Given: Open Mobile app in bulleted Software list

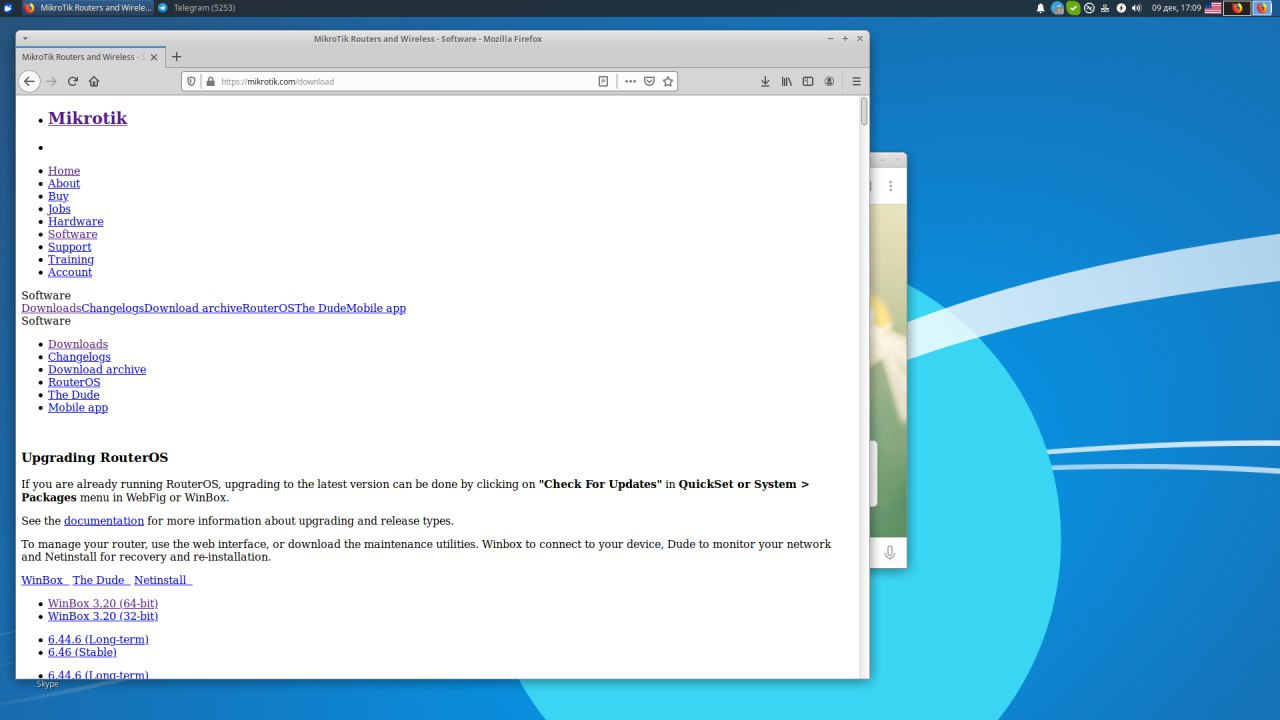Looking at the screenshot, I should (78, 407).
